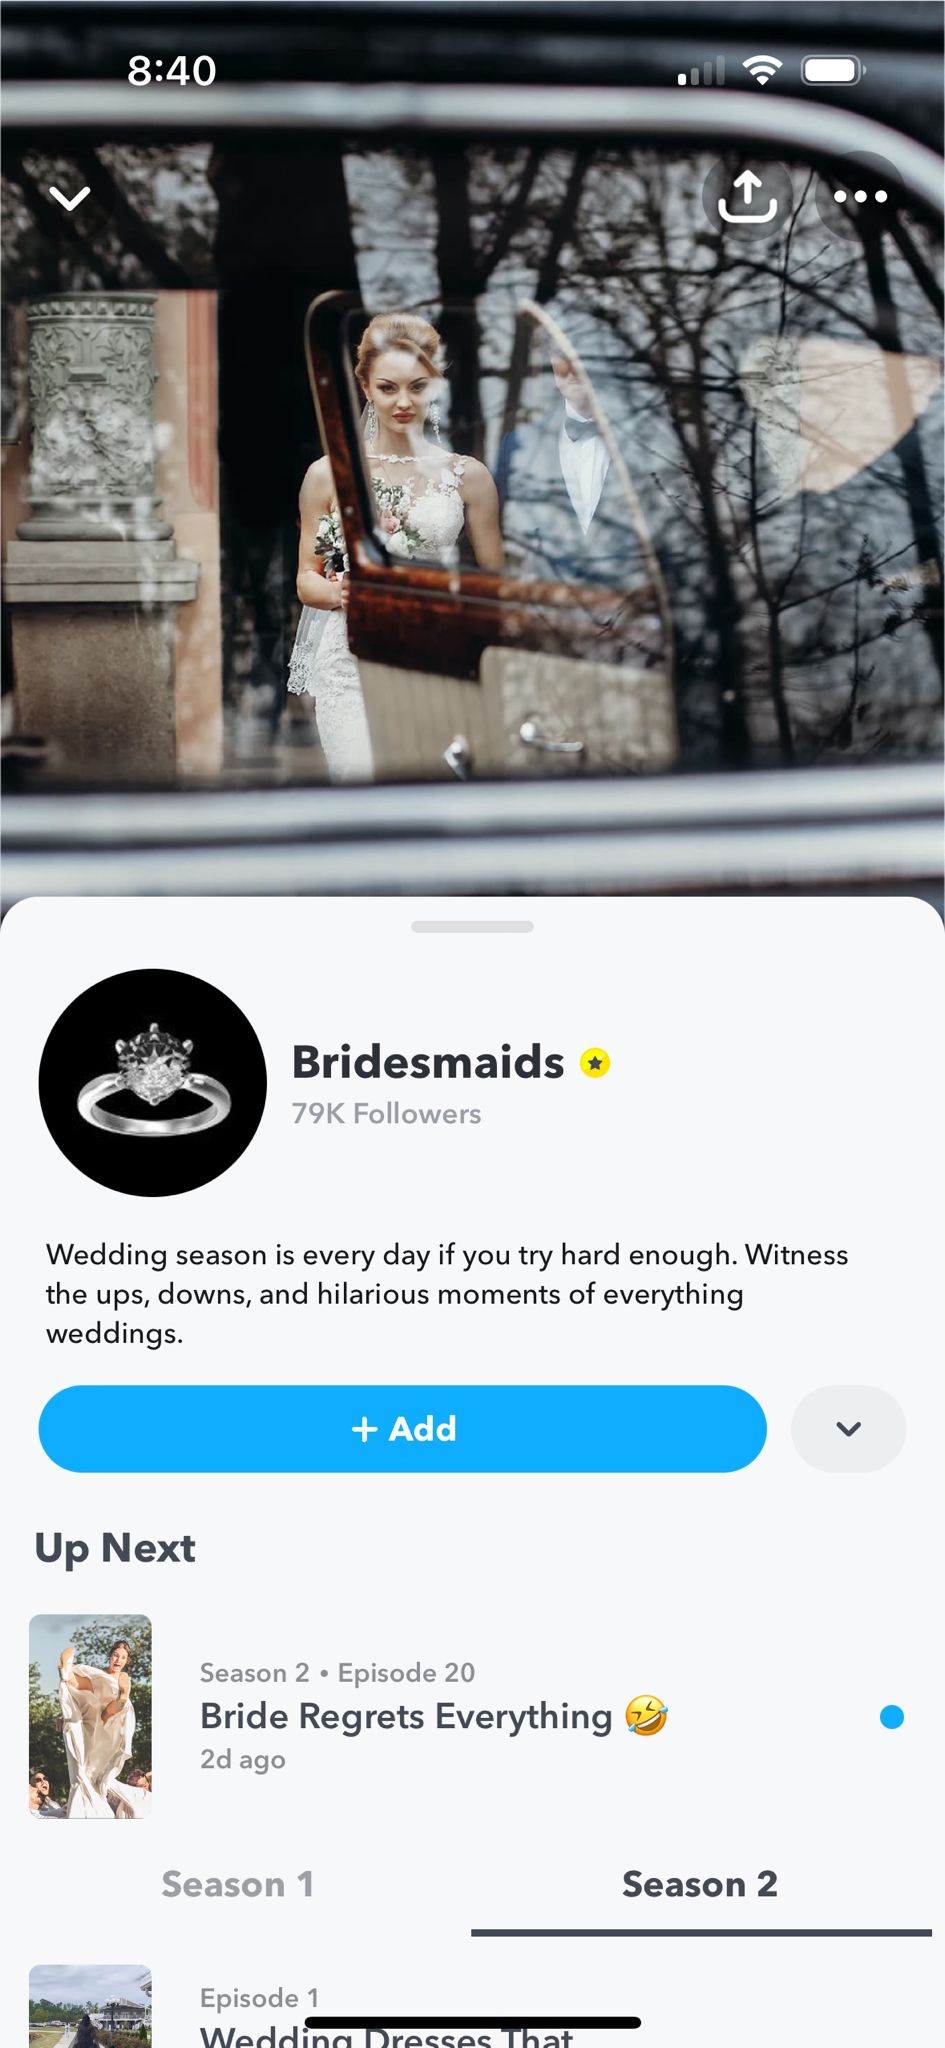This screenshot has width=945, height=2048.
Task: Tap the Wi-Fi status icon
Action: point(762,70)
